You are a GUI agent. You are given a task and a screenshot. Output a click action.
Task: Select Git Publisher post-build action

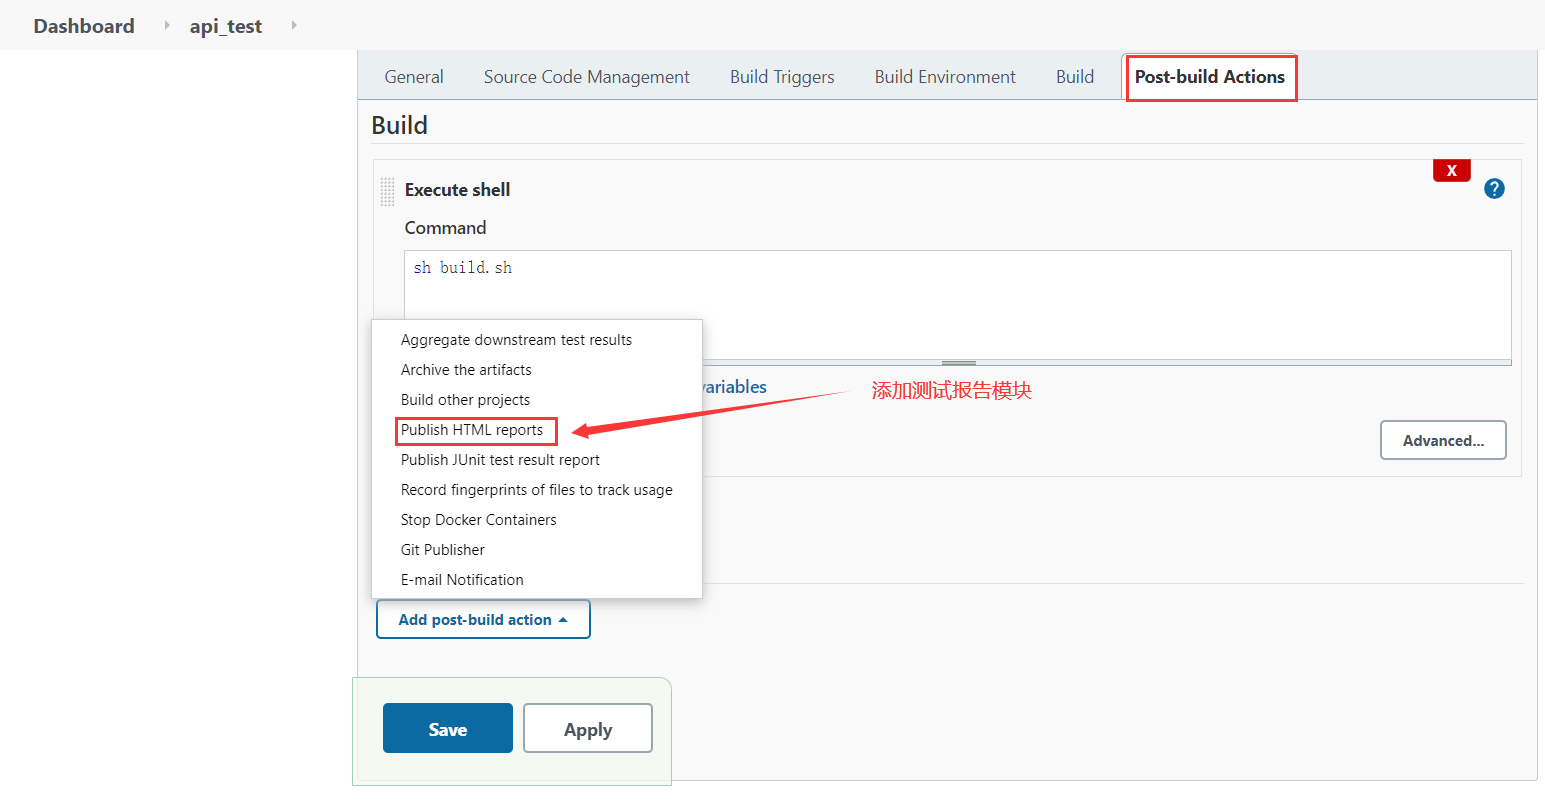442,550
